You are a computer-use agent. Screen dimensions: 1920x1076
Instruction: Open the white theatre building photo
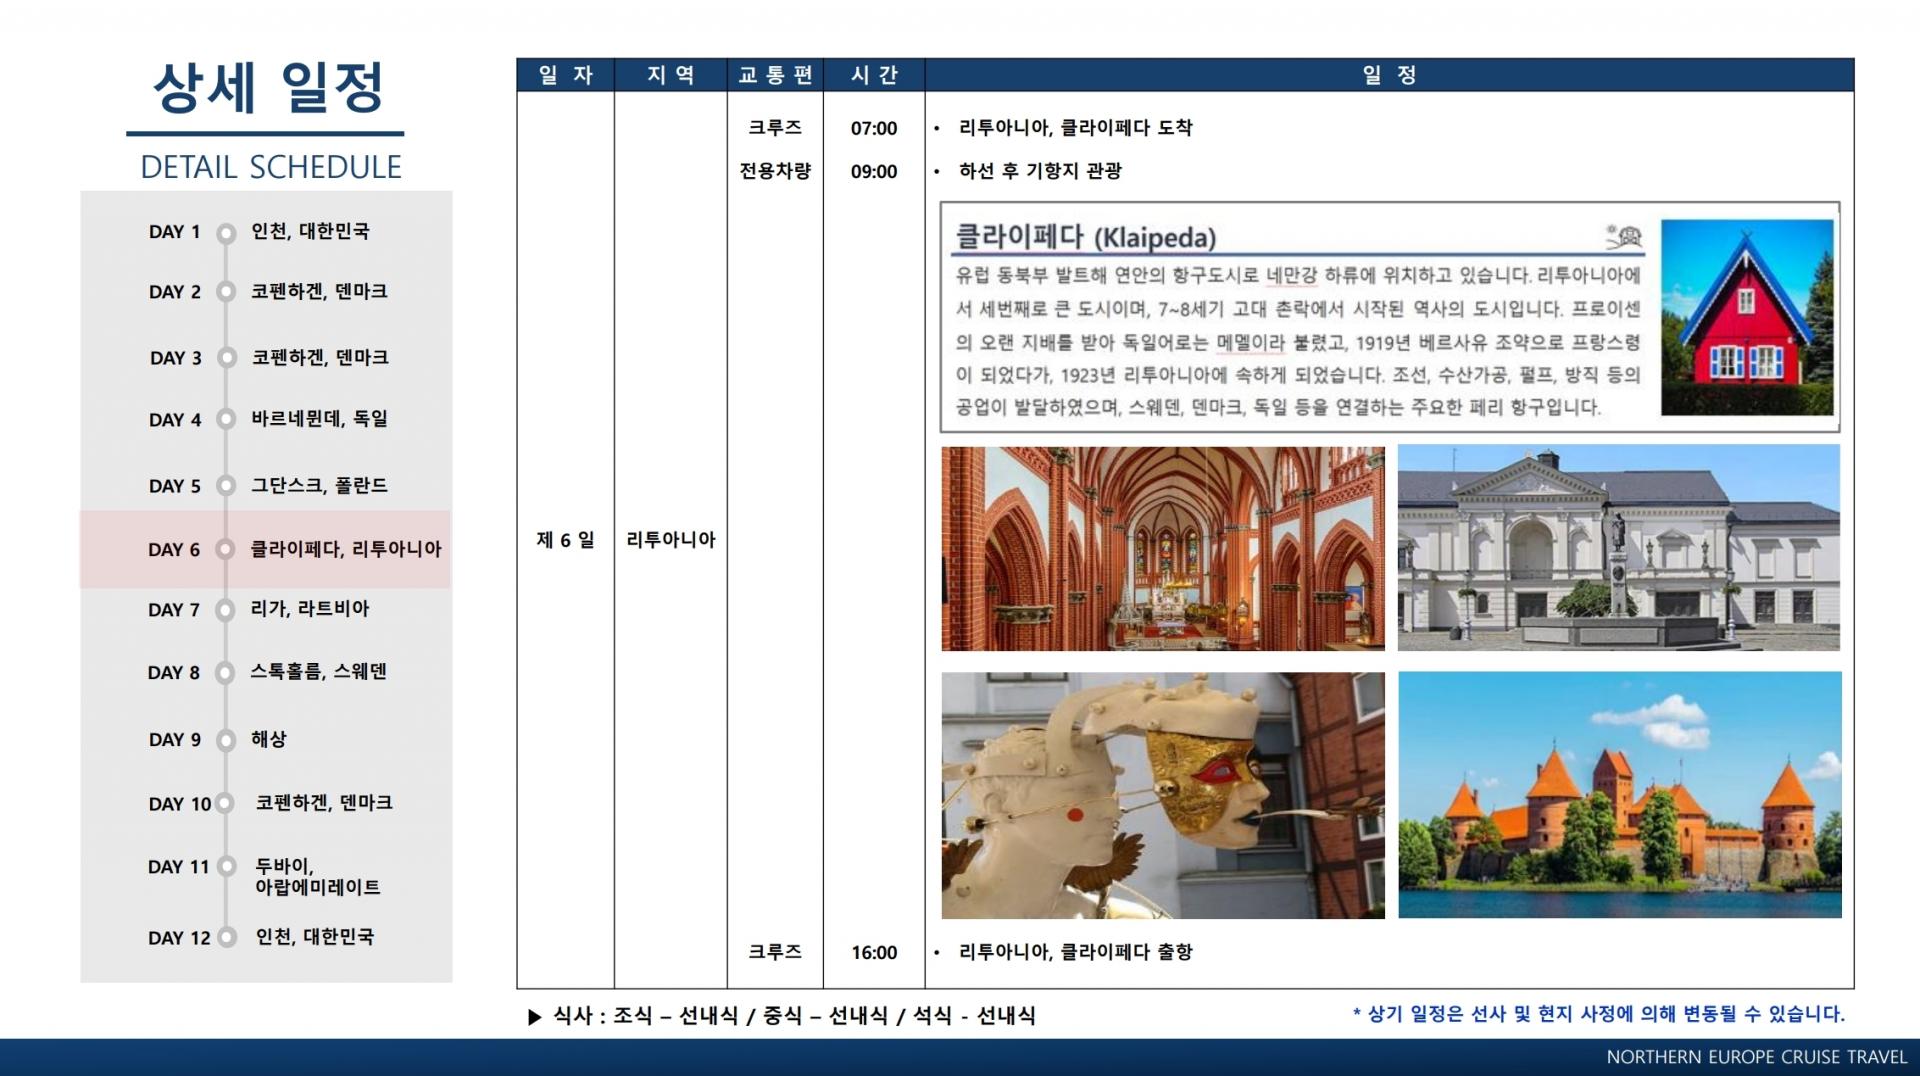click(x=1619, y=548)
